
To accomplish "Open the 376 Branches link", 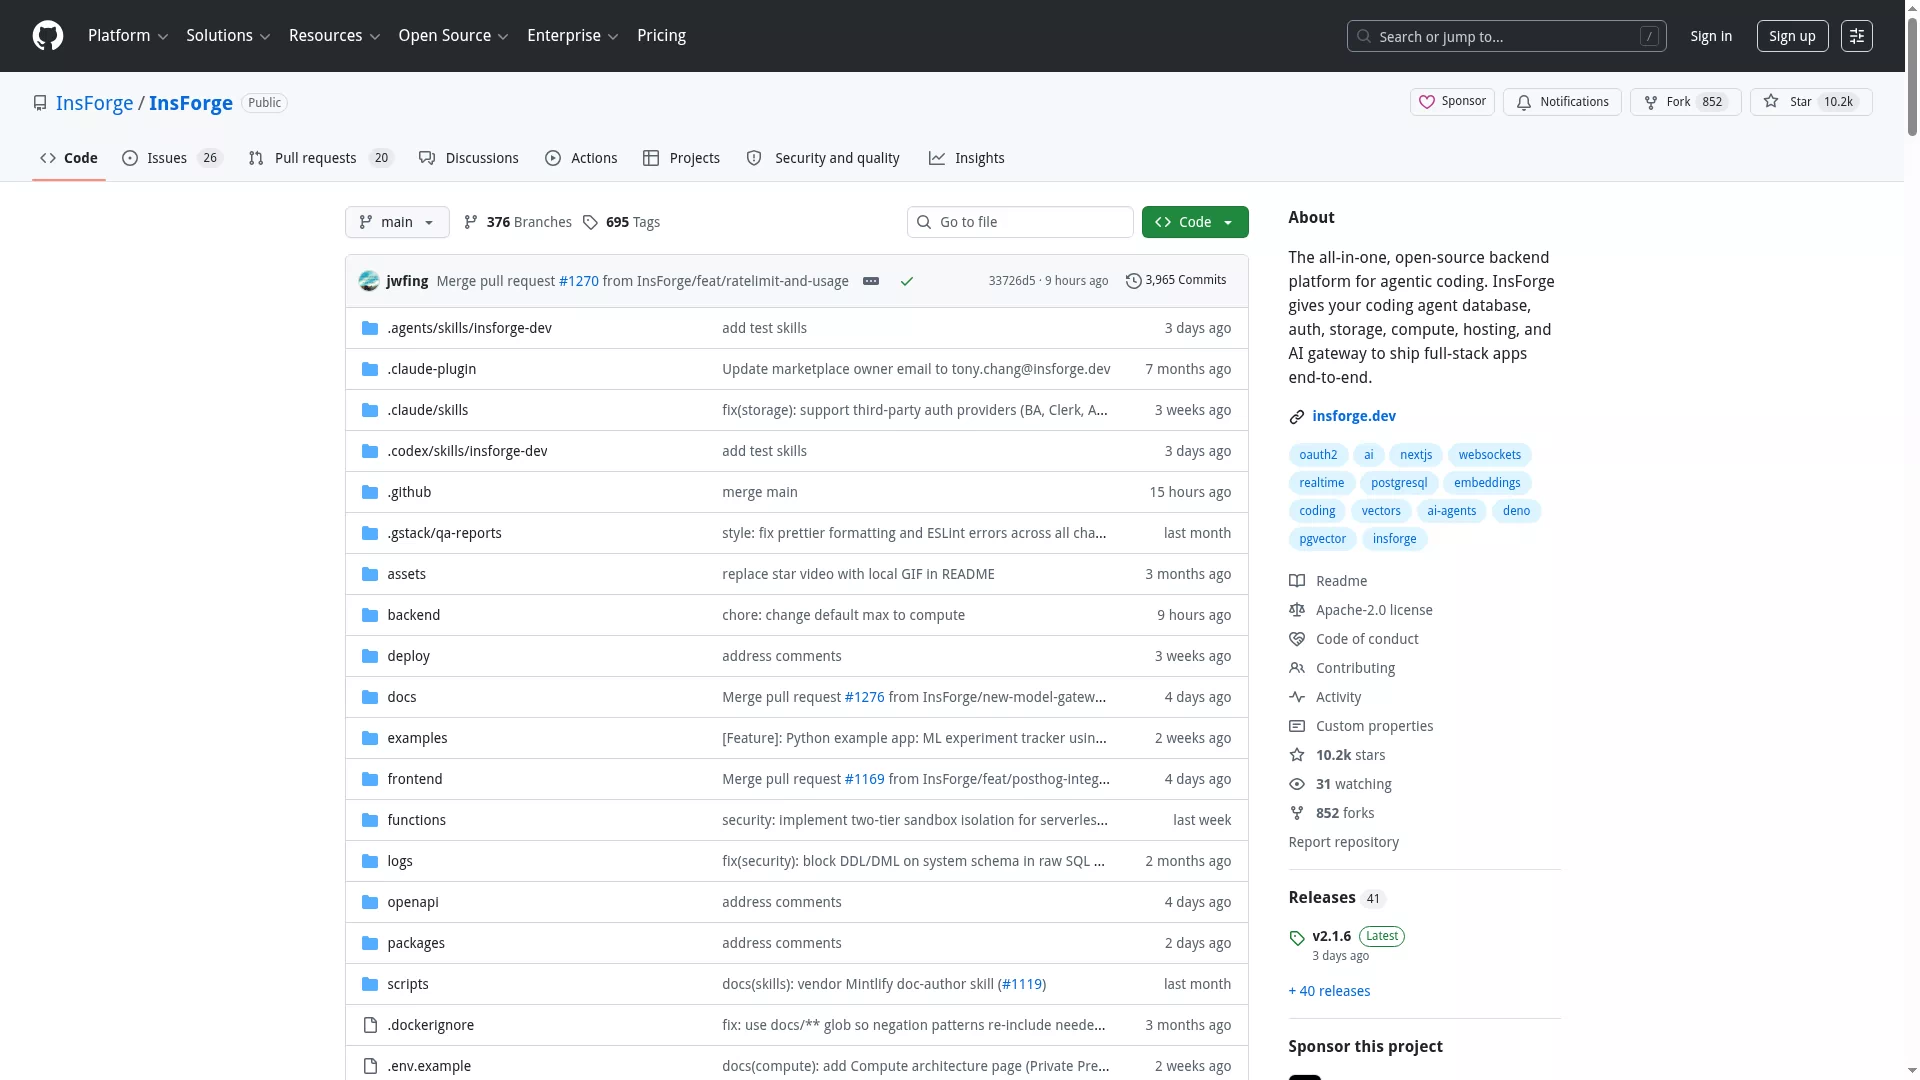I will click(518, 222).
